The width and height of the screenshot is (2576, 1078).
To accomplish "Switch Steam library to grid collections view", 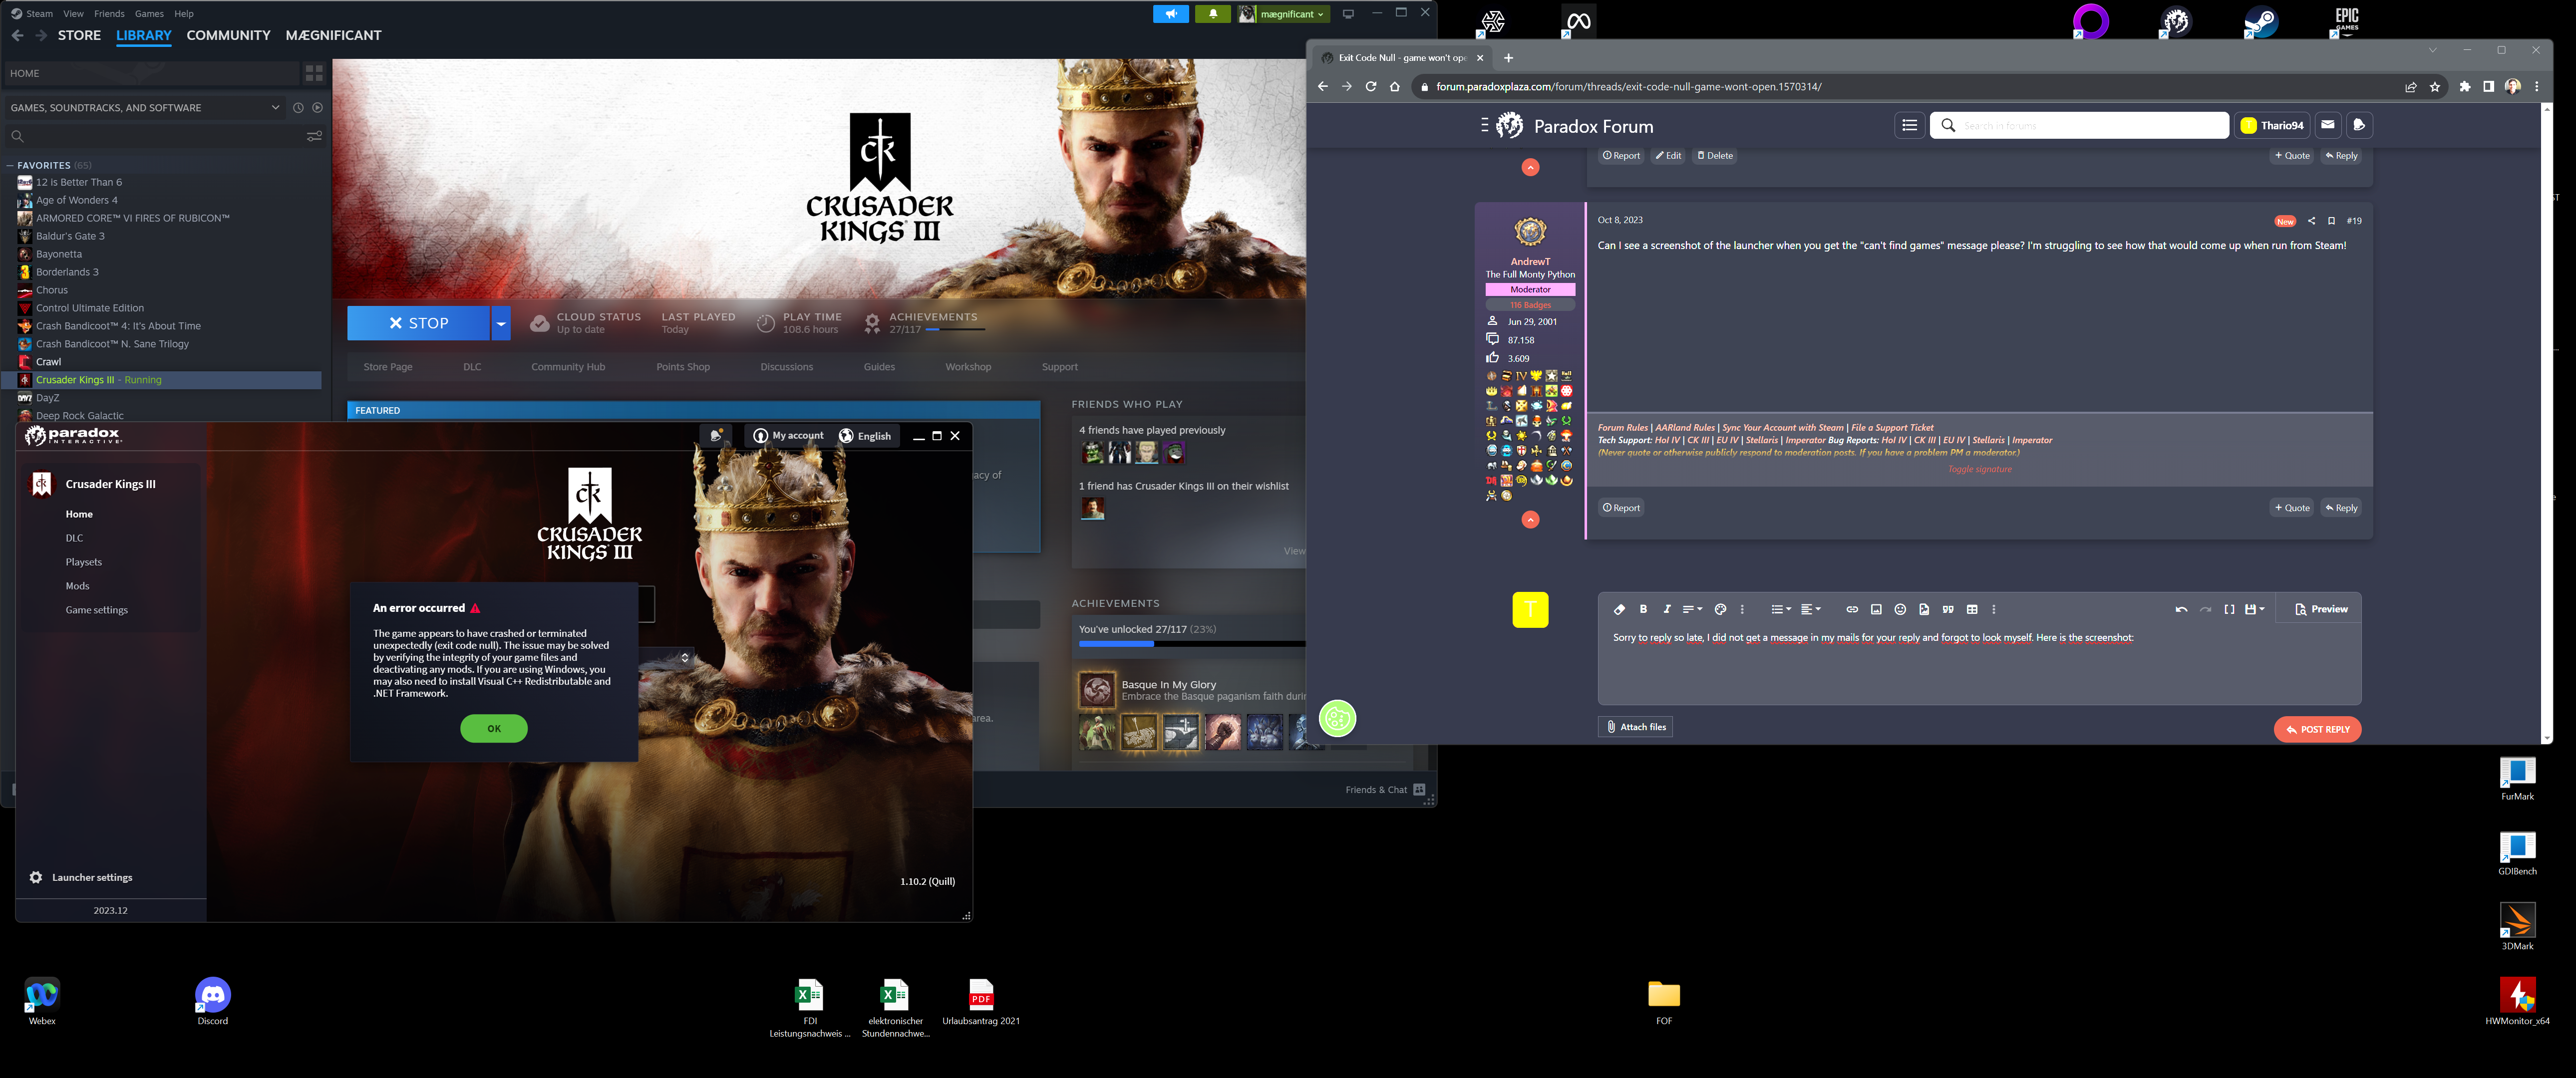I will pyautogui.click(x=314, y=73).
